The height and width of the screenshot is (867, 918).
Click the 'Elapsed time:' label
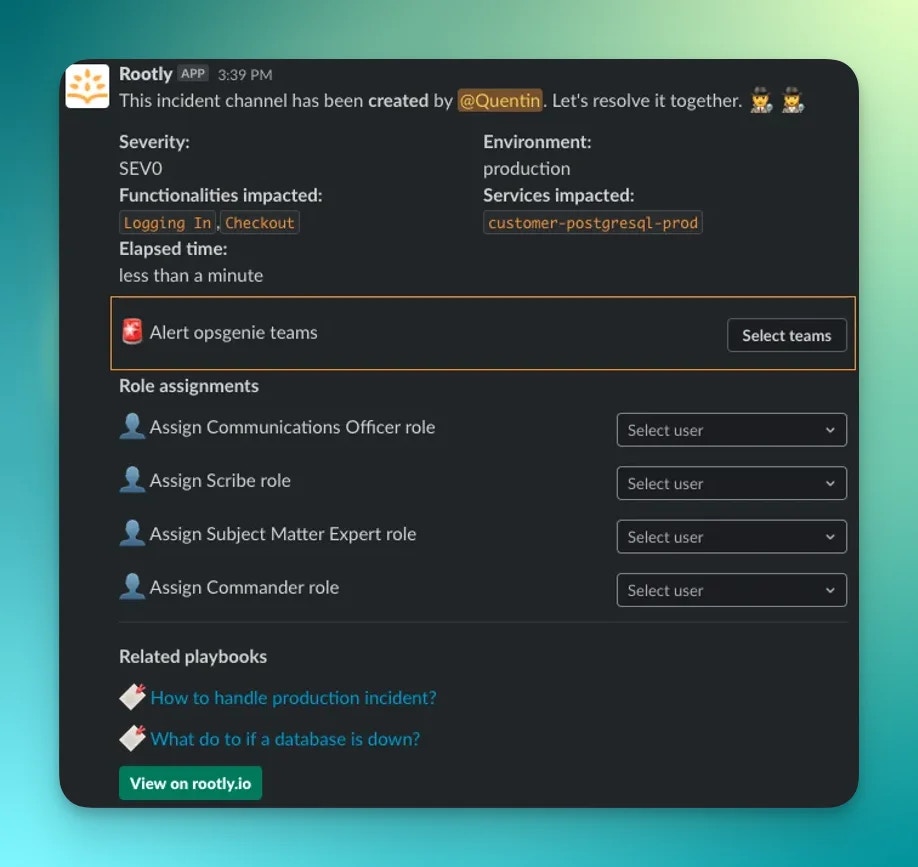(173, 249)
